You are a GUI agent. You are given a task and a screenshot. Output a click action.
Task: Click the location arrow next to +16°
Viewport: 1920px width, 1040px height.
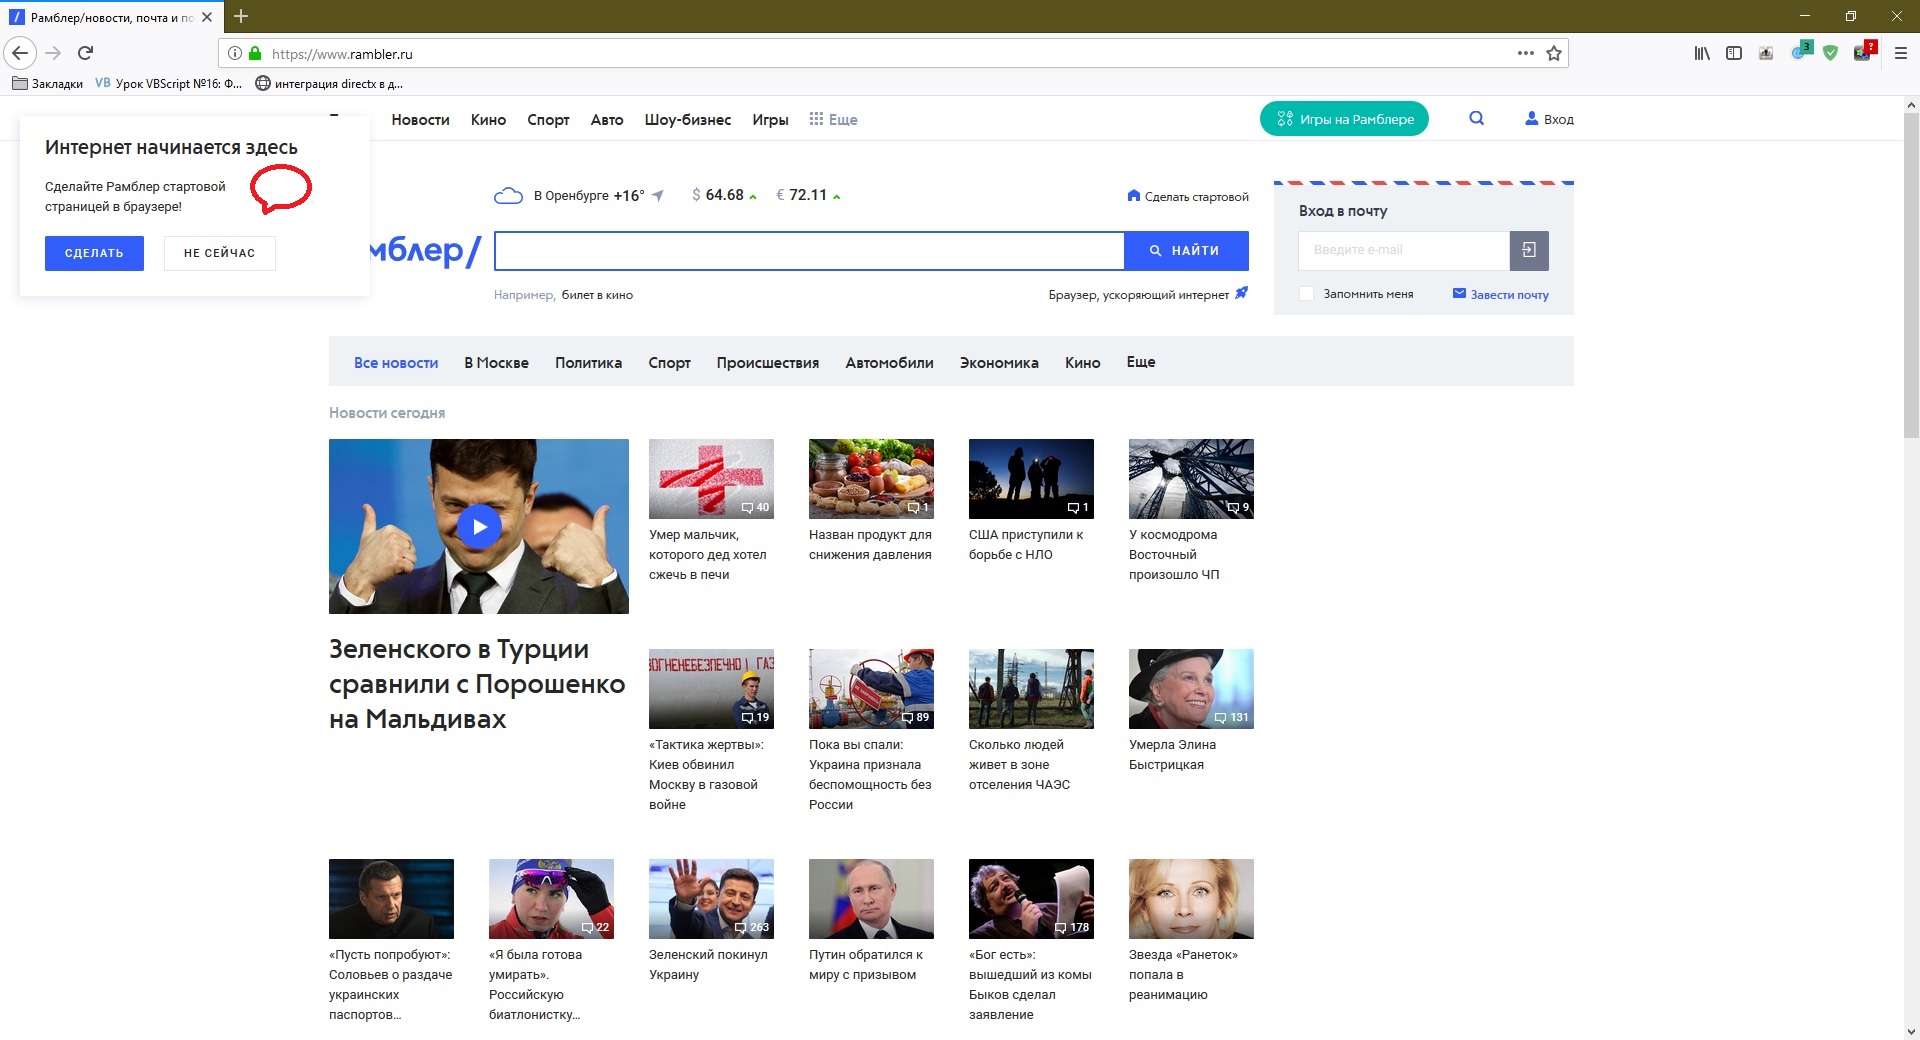pos(657,195)
